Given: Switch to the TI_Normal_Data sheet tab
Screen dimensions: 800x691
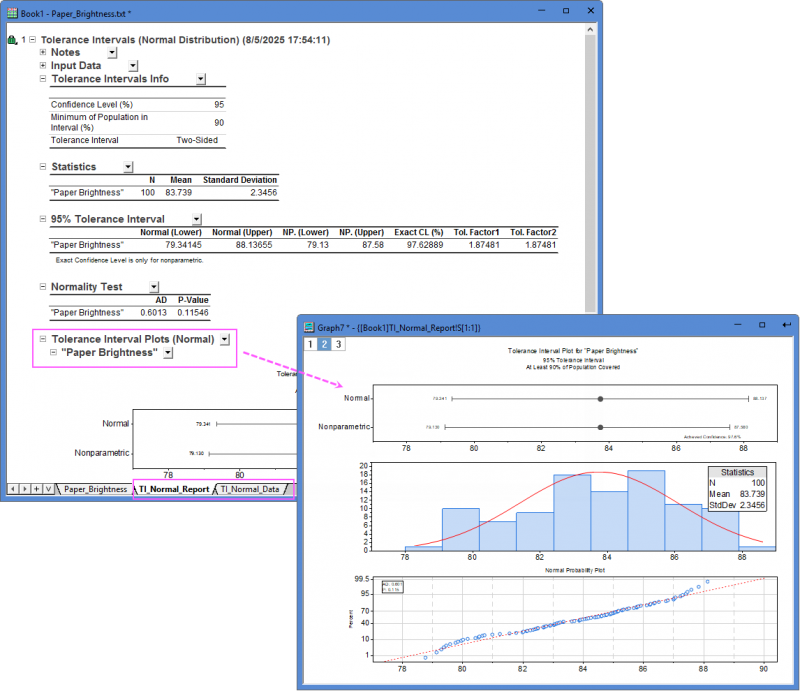Looking at the screenshot, I should pos(250,487).
